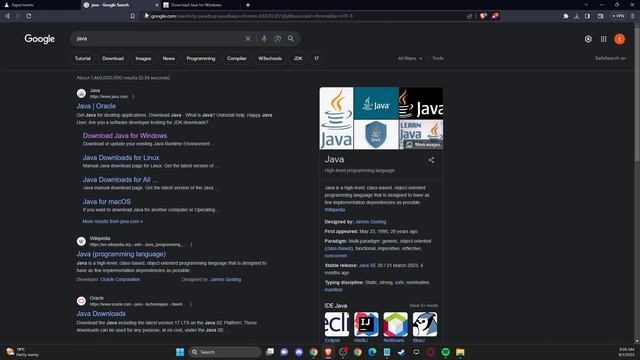Show more results from java.com
This screenshot has width=640, height=360.
pyautogui.click(x=113, y=221)
